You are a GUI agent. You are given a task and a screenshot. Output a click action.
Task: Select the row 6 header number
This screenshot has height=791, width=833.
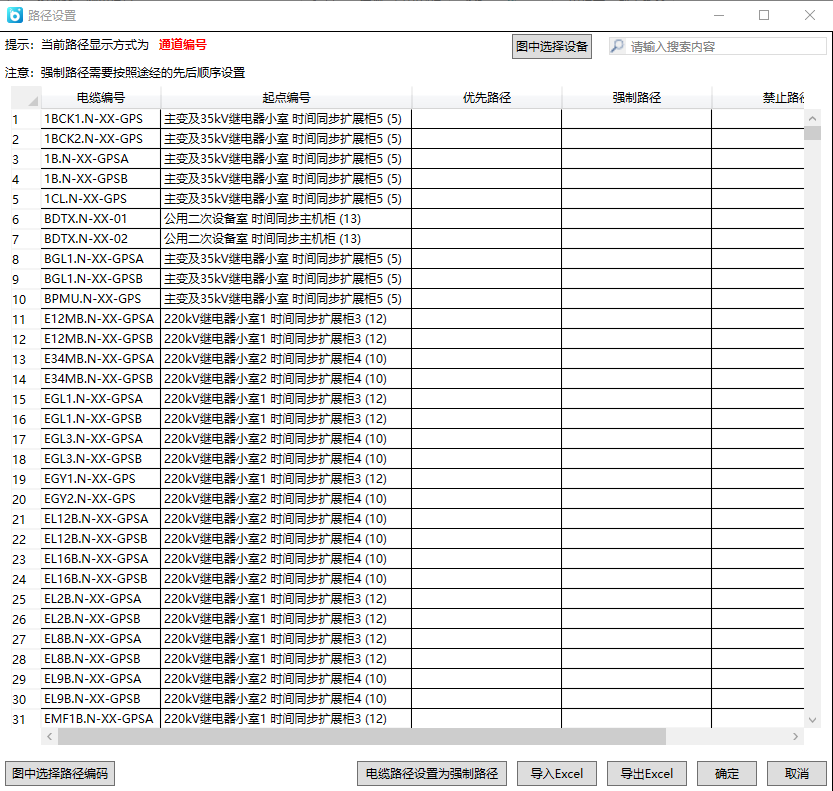(x=17, y=219)
